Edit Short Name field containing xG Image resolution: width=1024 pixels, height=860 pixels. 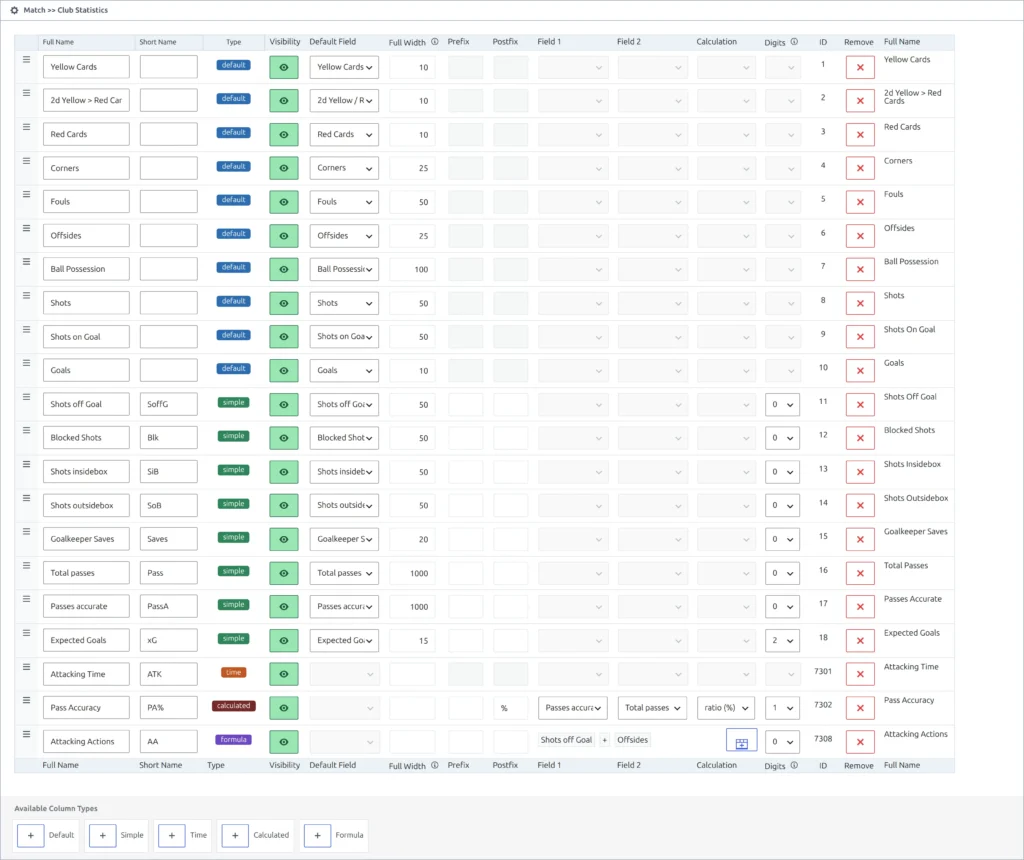click(168, 641)
